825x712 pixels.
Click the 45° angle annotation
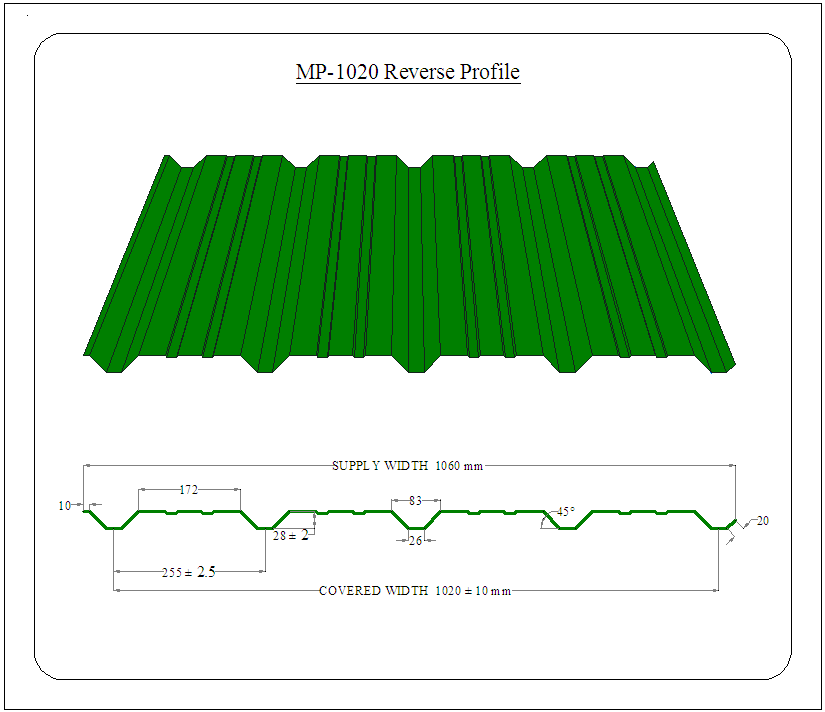click(x=566, y=512)
